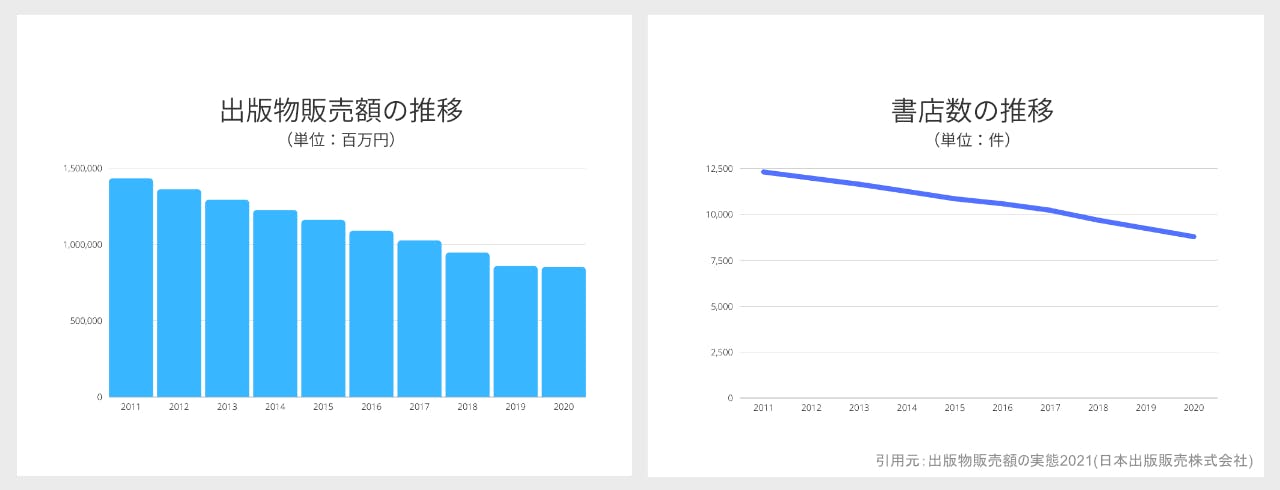1280x490 pixels.
Task: Click the 2015 x-axis label under the line chart
Action: [x=955, y=408]
